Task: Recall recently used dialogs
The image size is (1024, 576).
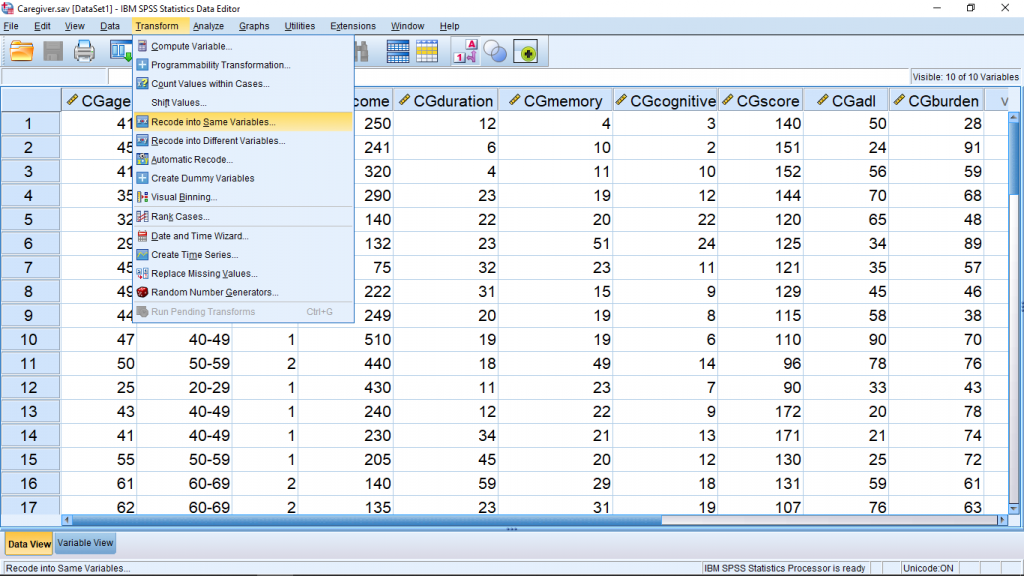Action: point(120,51)
